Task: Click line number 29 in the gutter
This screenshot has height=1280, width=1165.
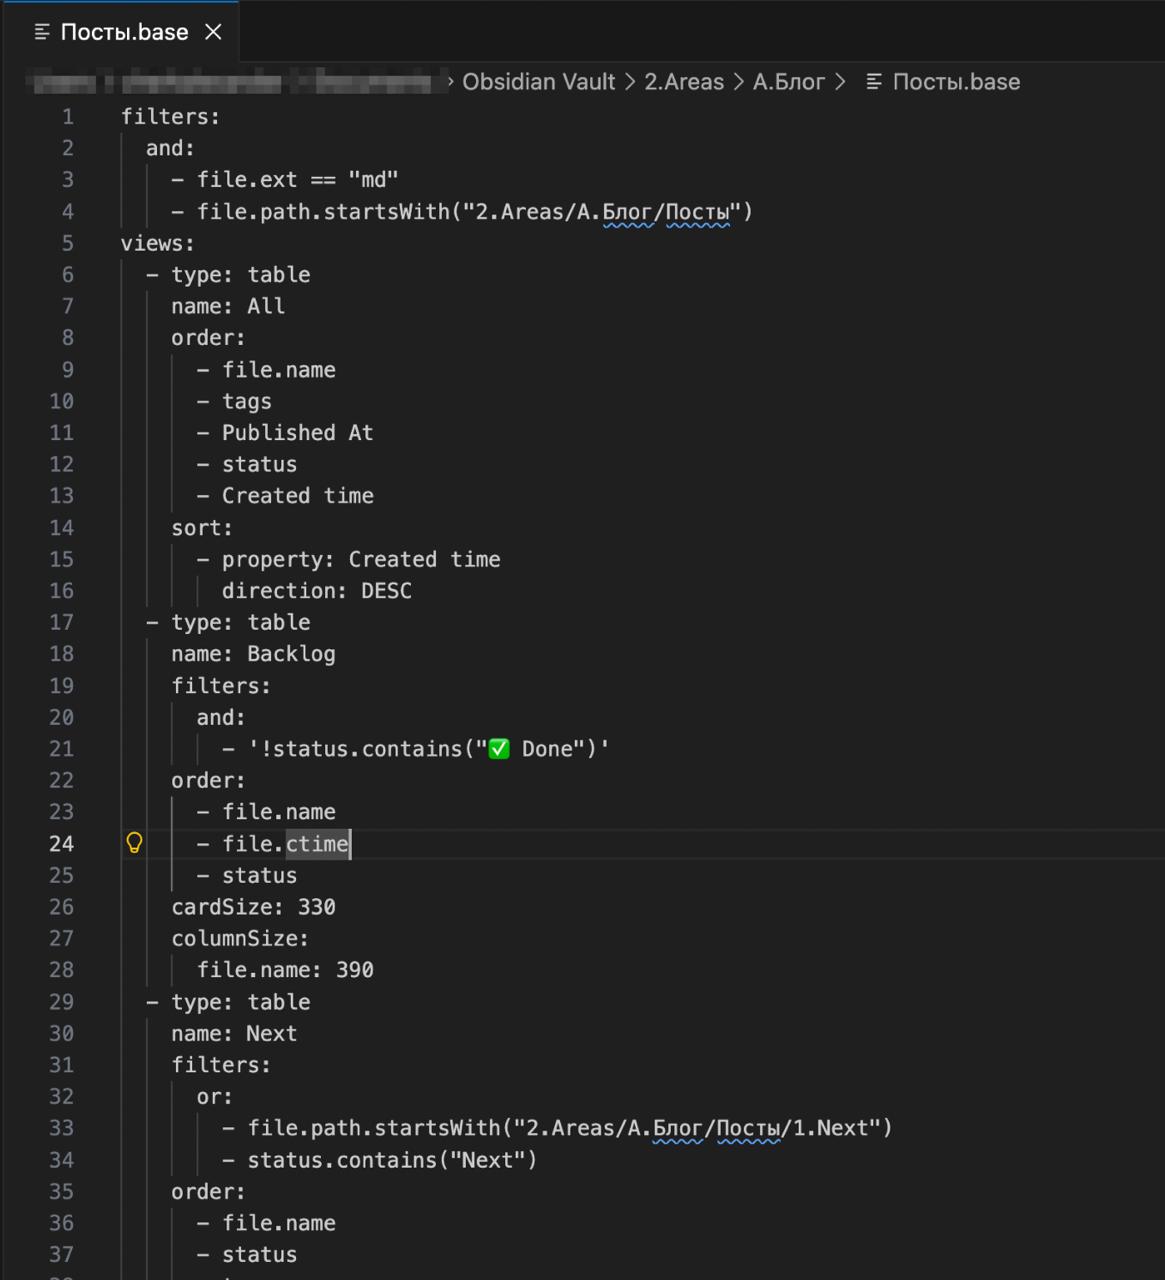Action: [x=61, y=1002]
